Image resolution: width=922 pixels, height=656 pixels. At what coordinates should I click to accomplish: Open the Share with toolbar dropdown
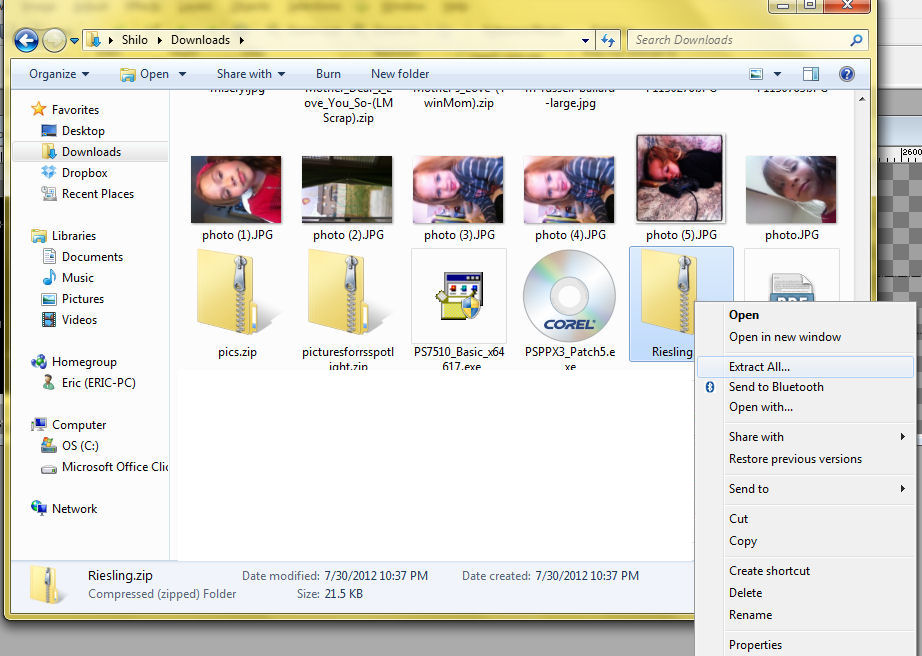pyautogui.click(x=250, y=74)
